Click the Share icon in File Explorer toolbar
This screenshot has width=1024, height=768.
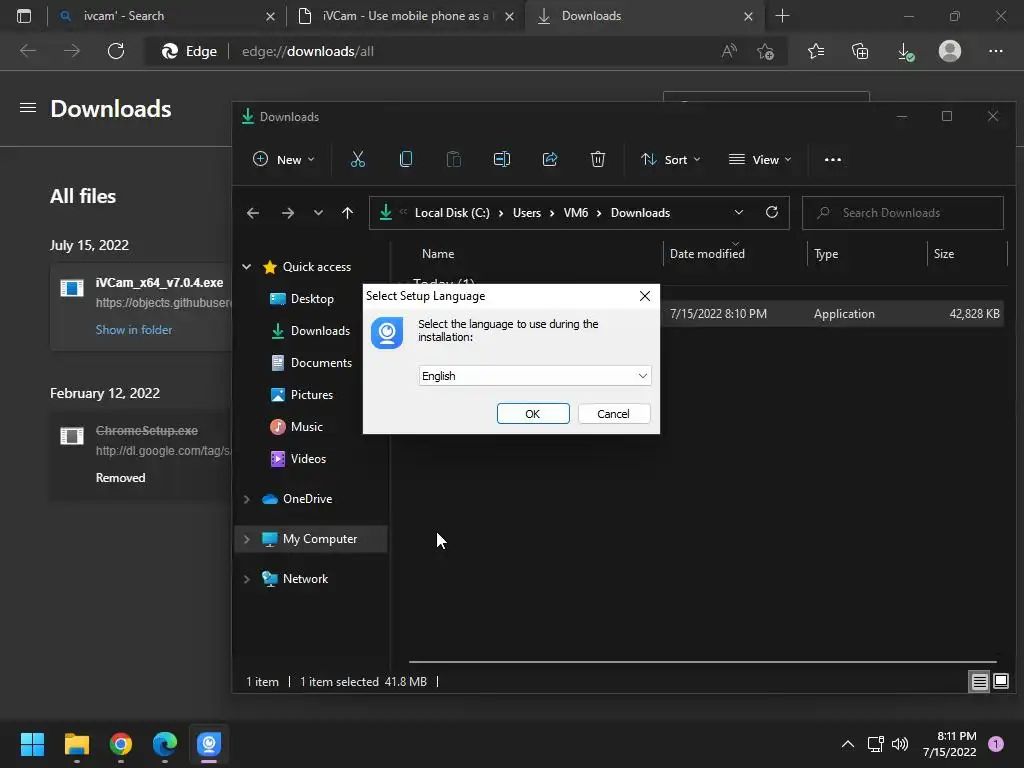550,159
